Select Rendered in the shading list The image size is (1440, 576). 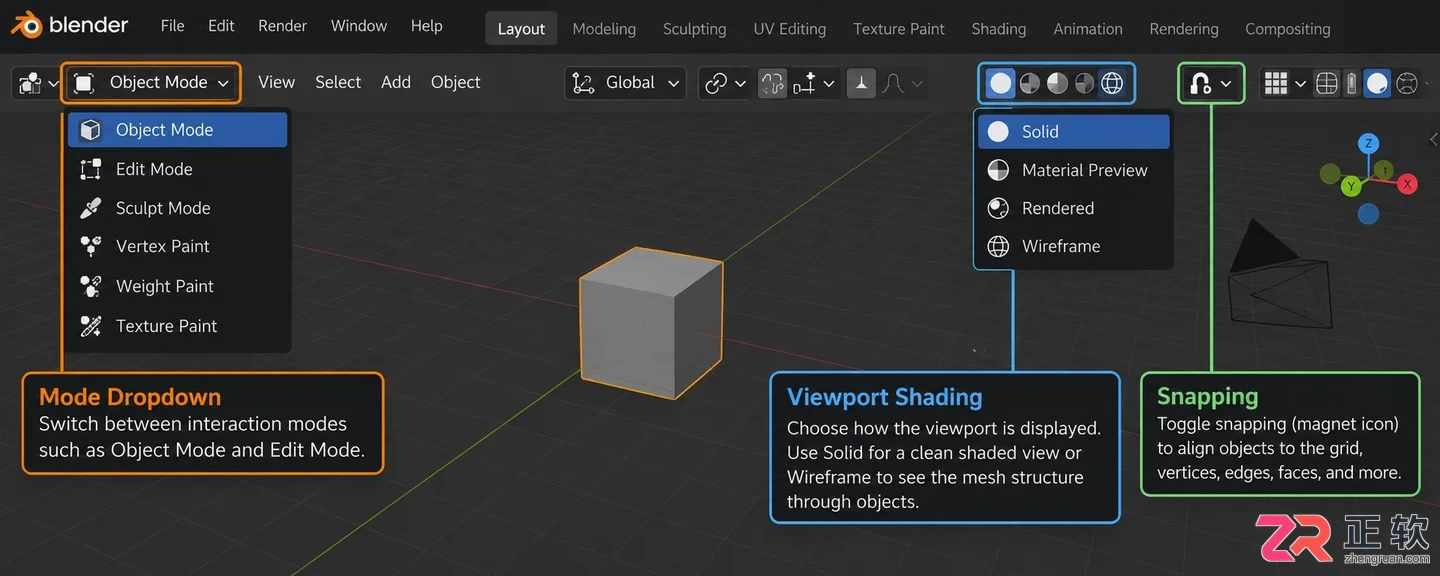click(1074, 208)
